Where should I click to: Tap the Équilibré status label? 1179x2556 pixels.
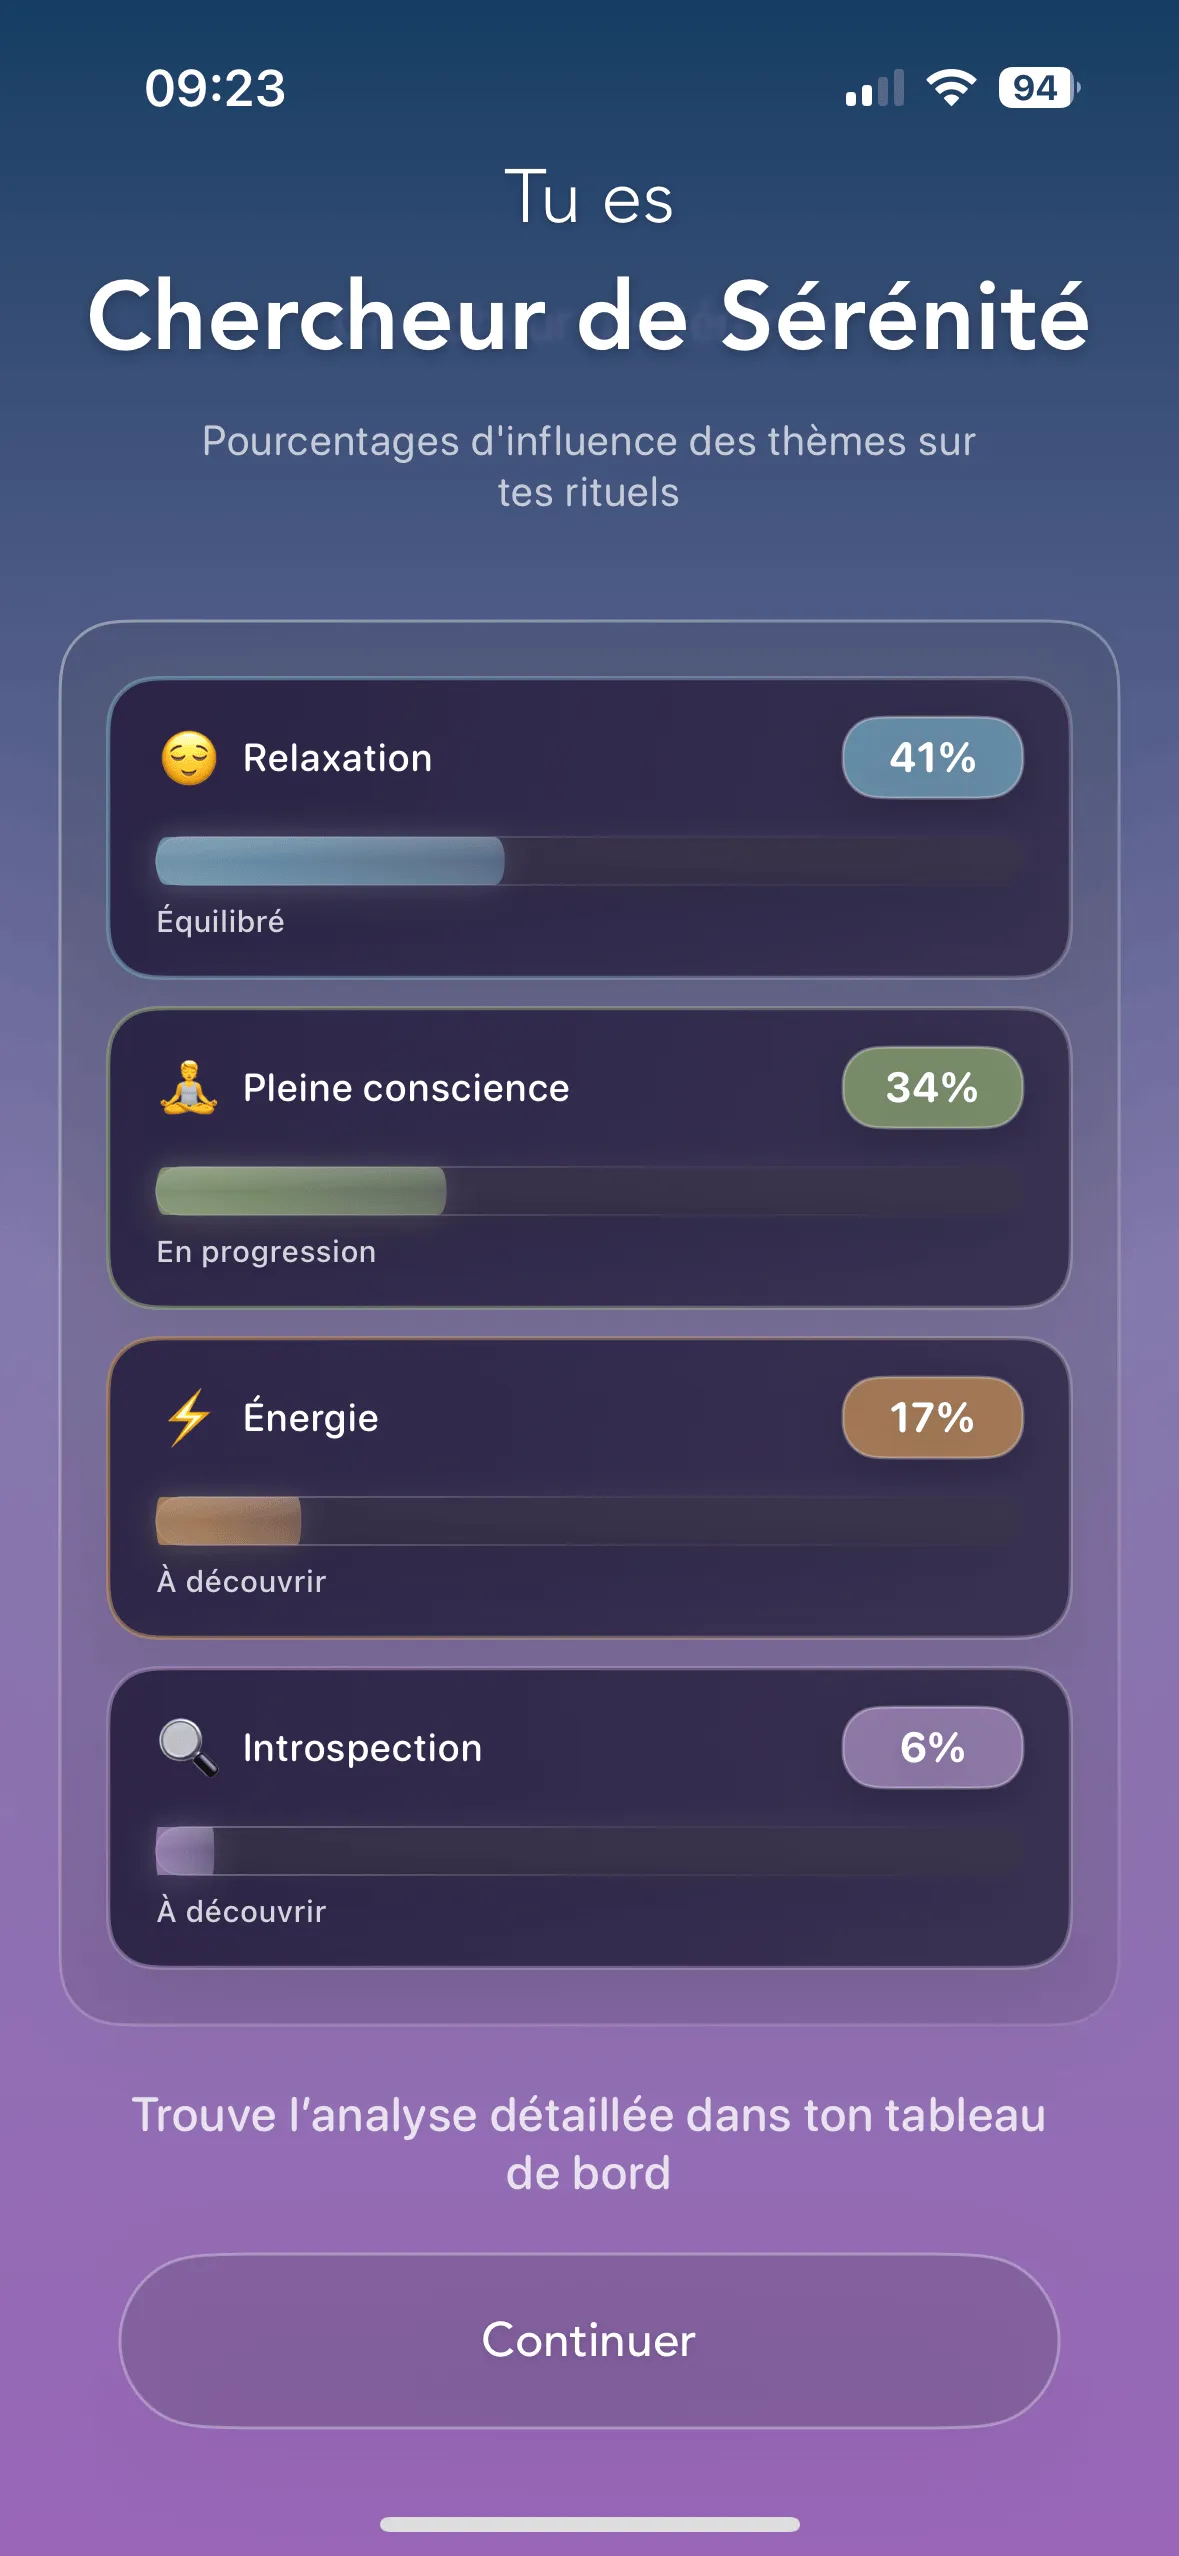pos(221,921)
